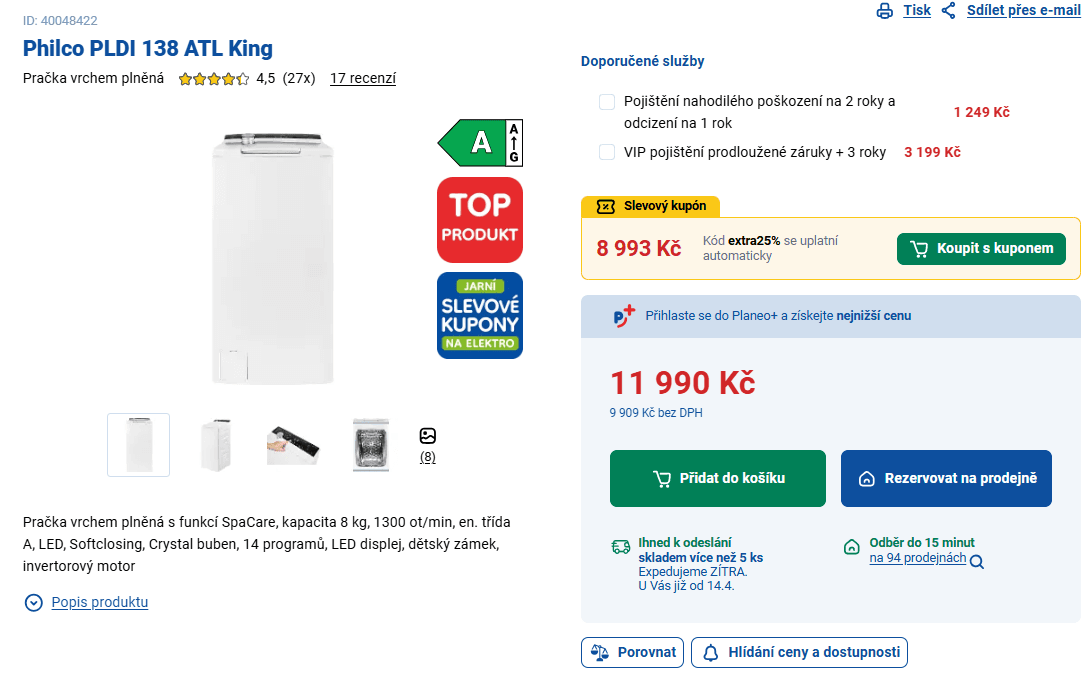
Task: Open the 17 recenzí link
Action: pos(363,78)
